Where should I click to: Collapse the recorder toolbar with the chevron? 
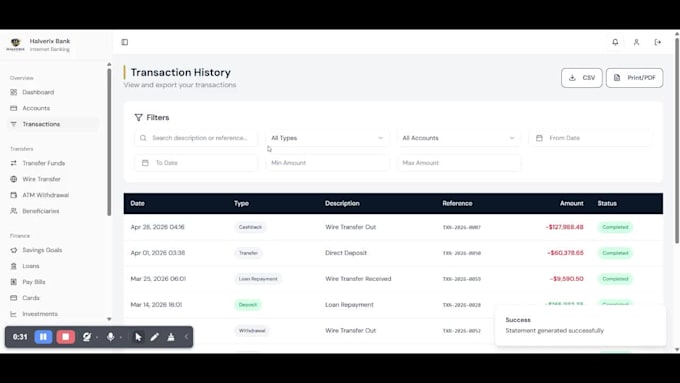[x=186, y=337]
